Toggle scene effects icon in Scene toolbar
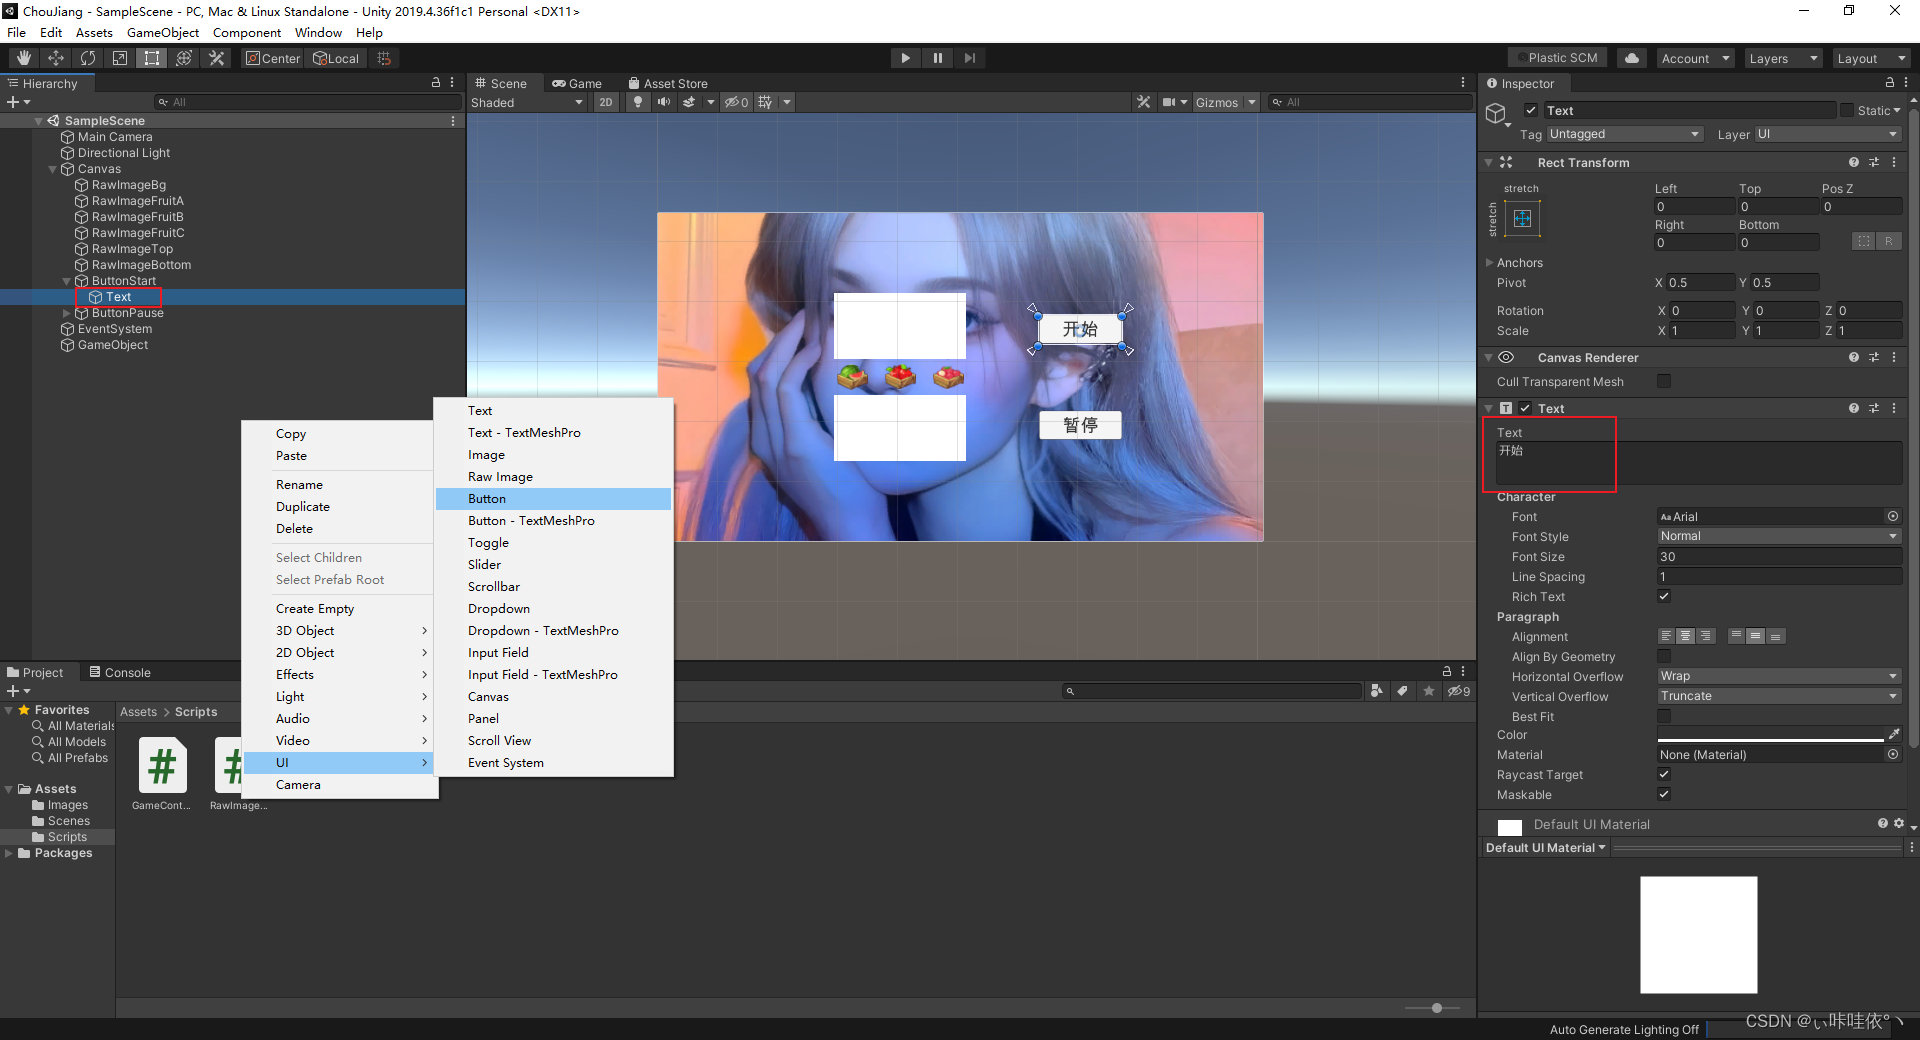Screen dimensions: 1920x1040 coord(689,102)
